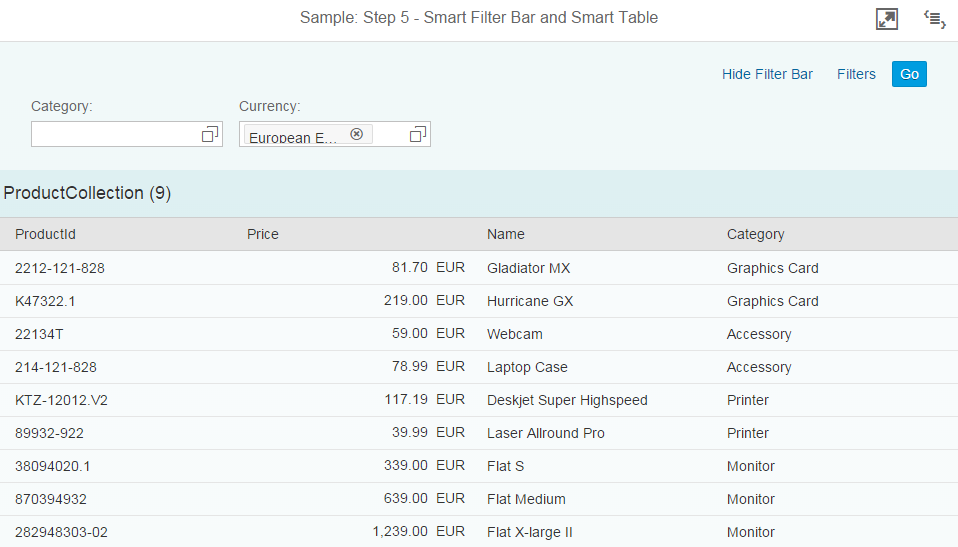Screen dimensions: 958x547
Task: Click Hide Filter Bar link
Action: (767, 74)
